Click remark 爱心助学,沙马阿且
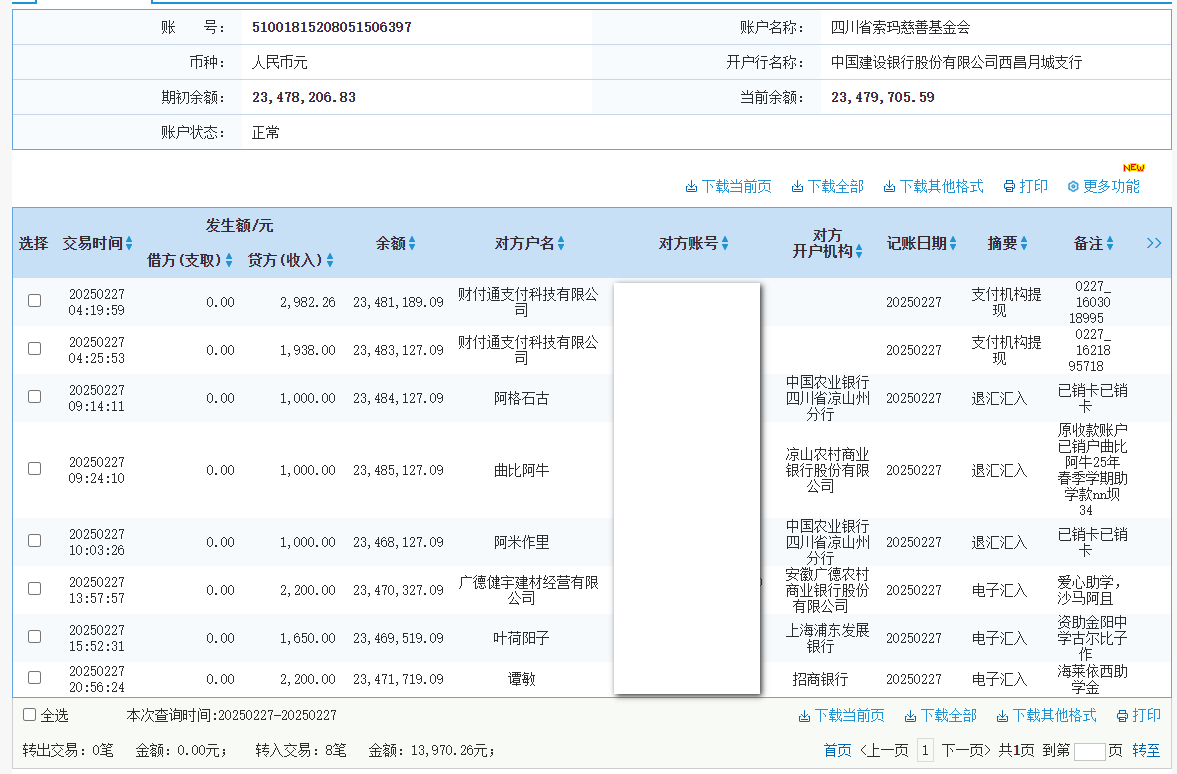 1088,590
